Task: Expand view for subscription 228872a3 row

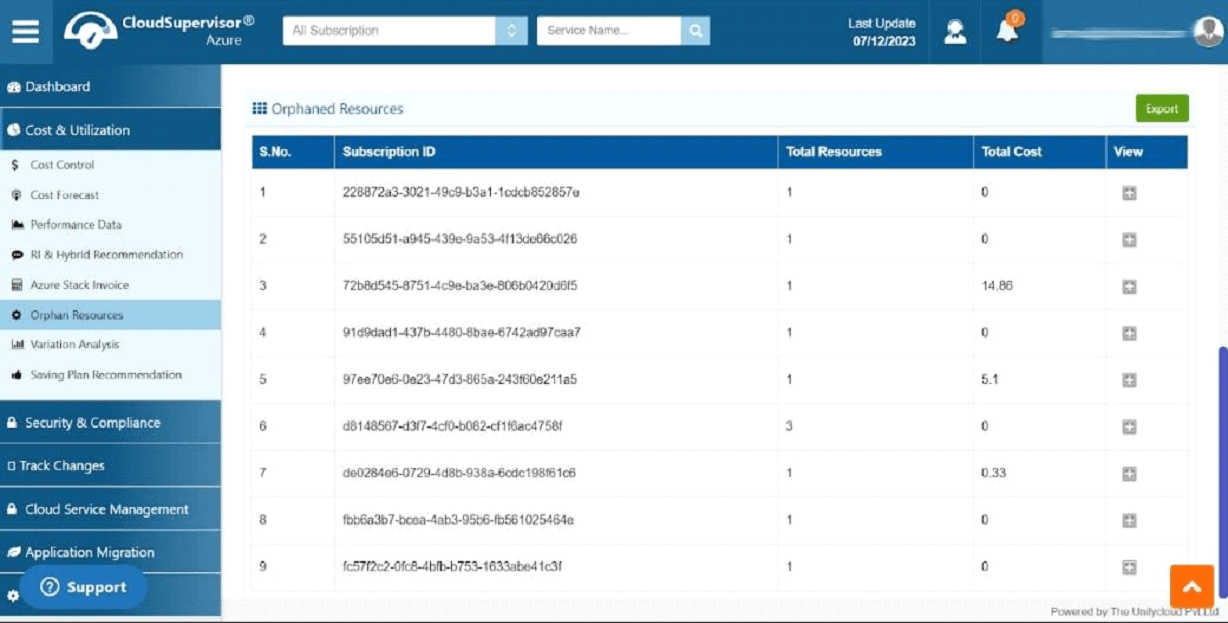Action: (x=1129, y=193)
